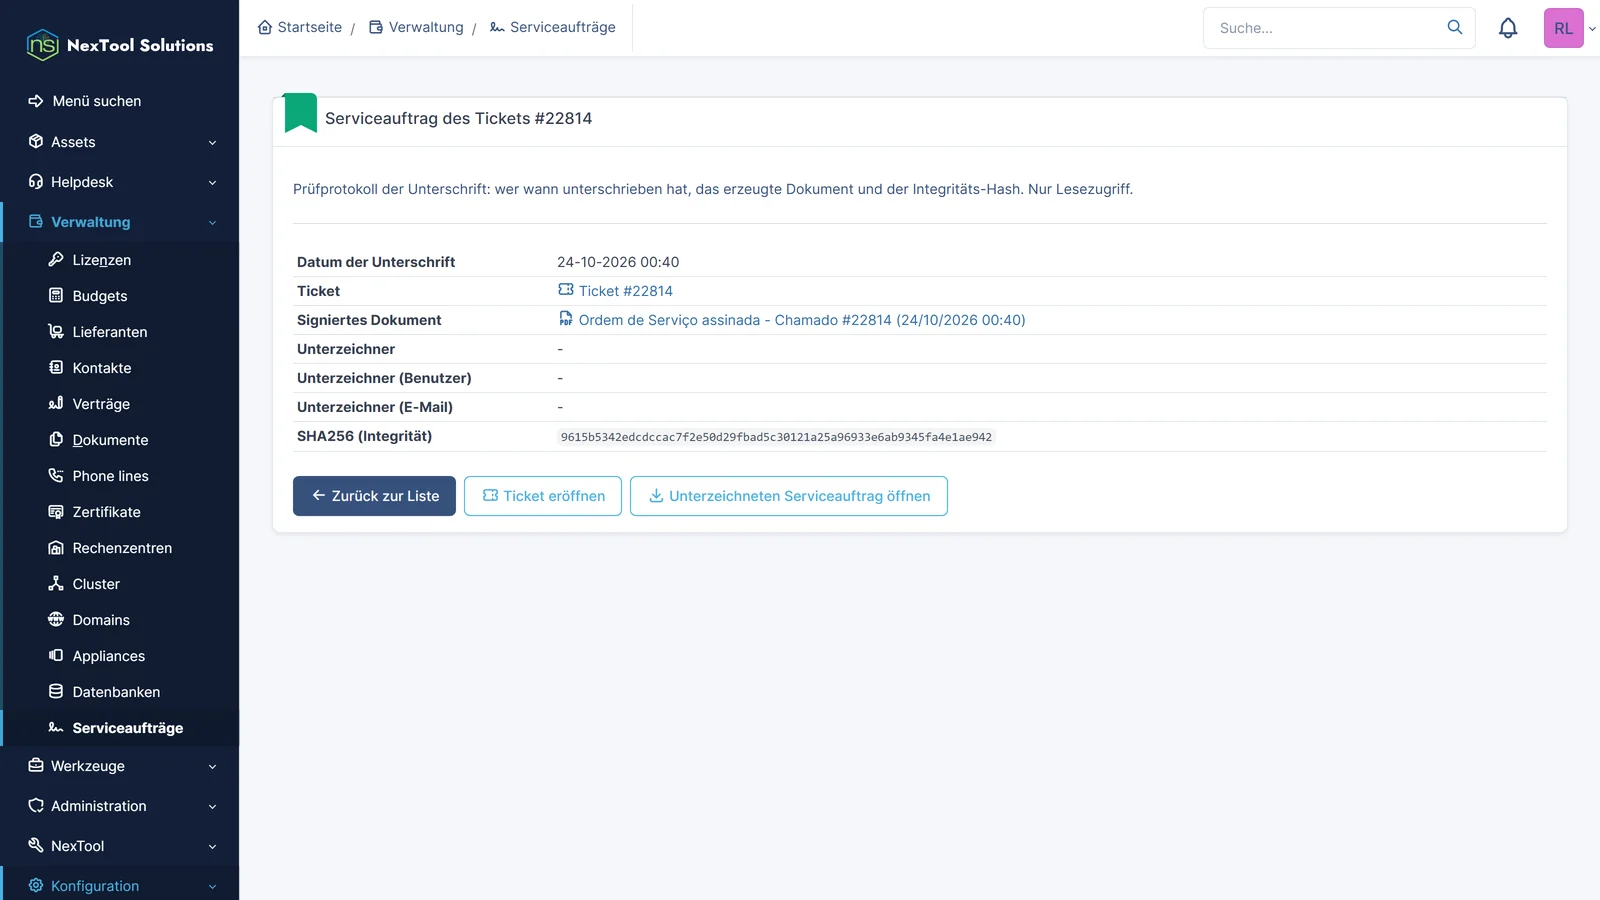Click the Zurück zur Liste button
1600x900 pixels.
[x=374, y=496]
